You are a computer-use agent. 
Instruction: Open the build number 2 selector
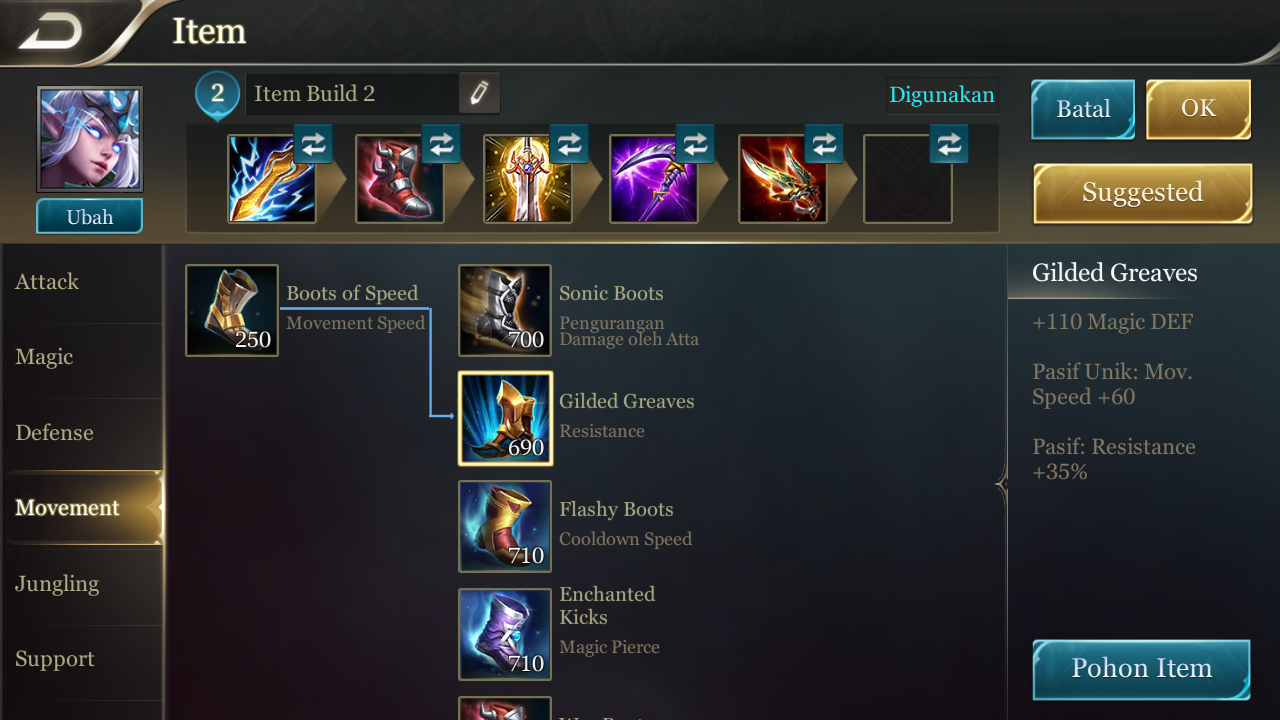(217, 96)
